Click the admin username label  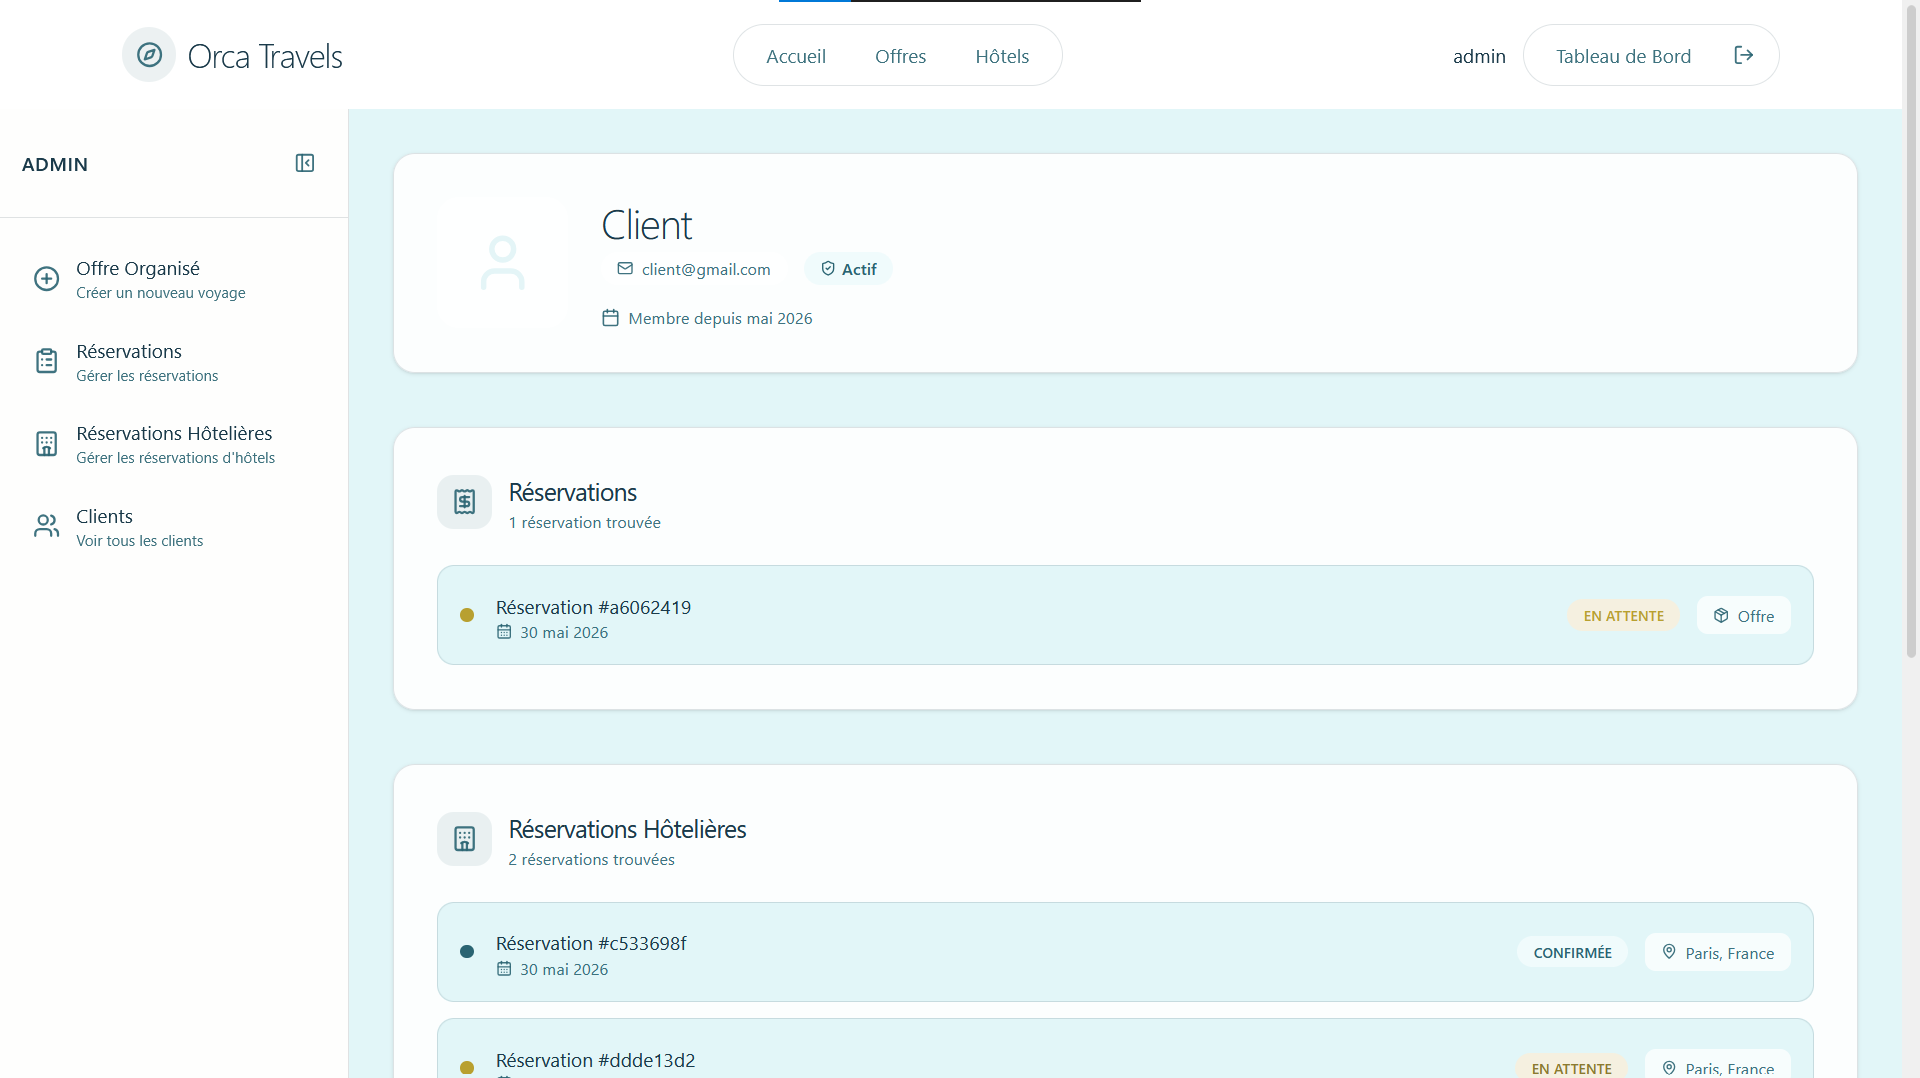(x=1479, y=56)
